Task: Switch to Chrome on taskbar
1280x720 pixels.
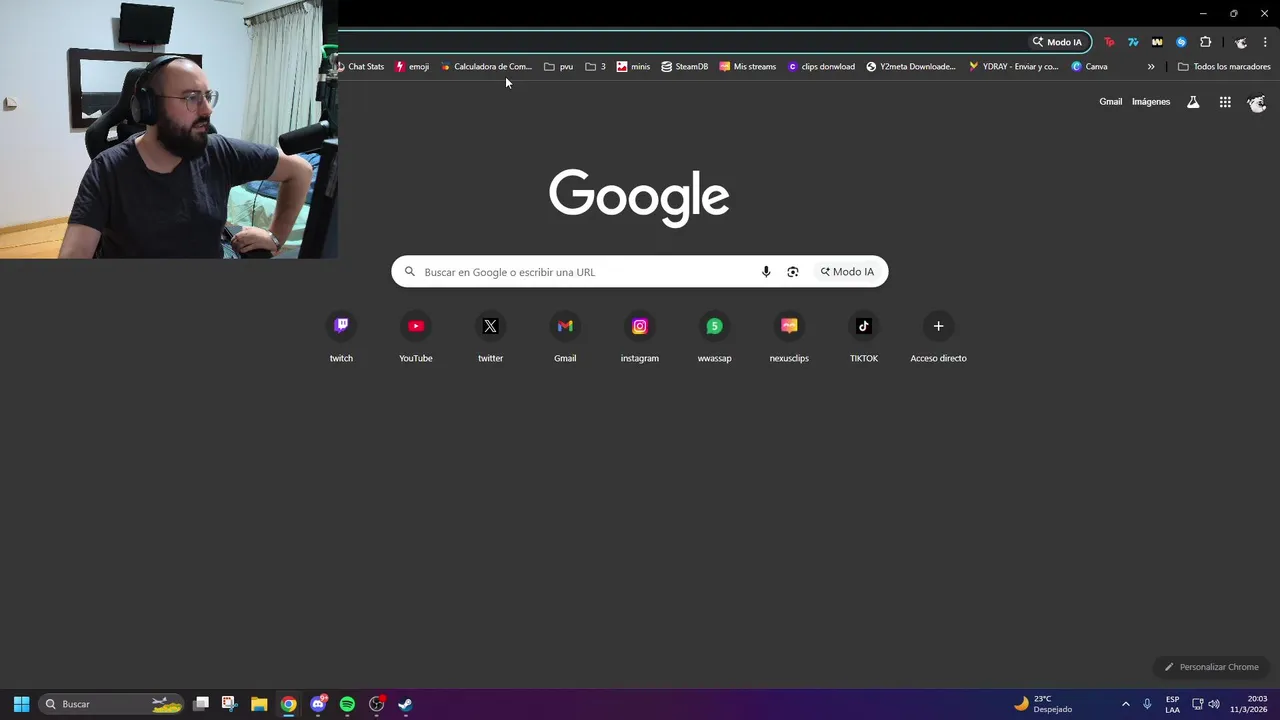Action: [288, 704]
